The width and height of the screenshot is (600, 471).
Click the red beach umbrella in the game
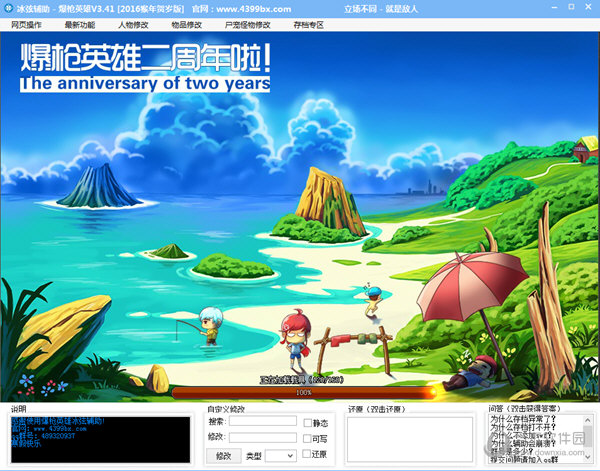tap(473, 287)
